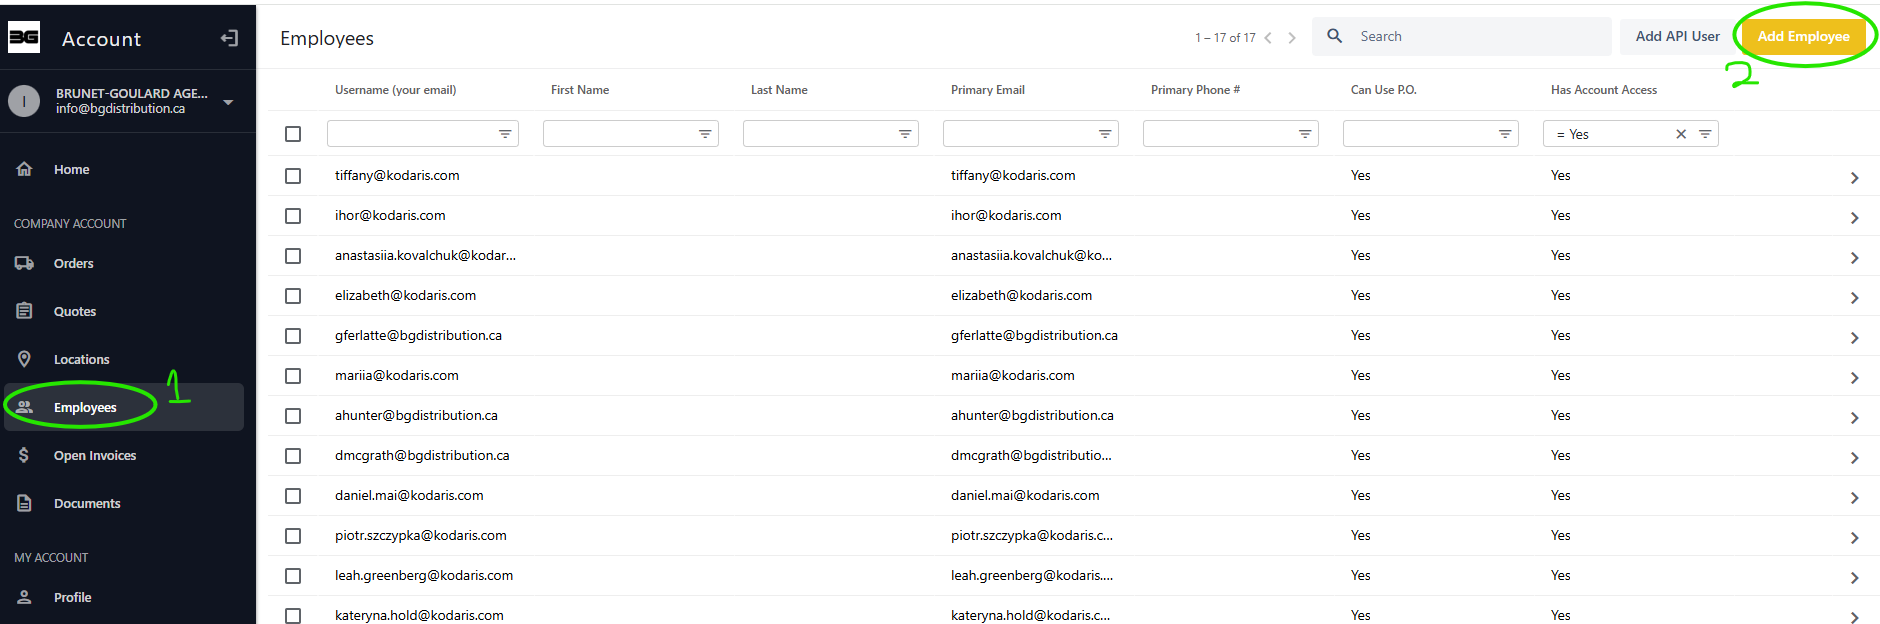Select the mariia@kodaris.com row checkbox
This screenshot has width=1880, height=624.
click(x=293, y=376)
